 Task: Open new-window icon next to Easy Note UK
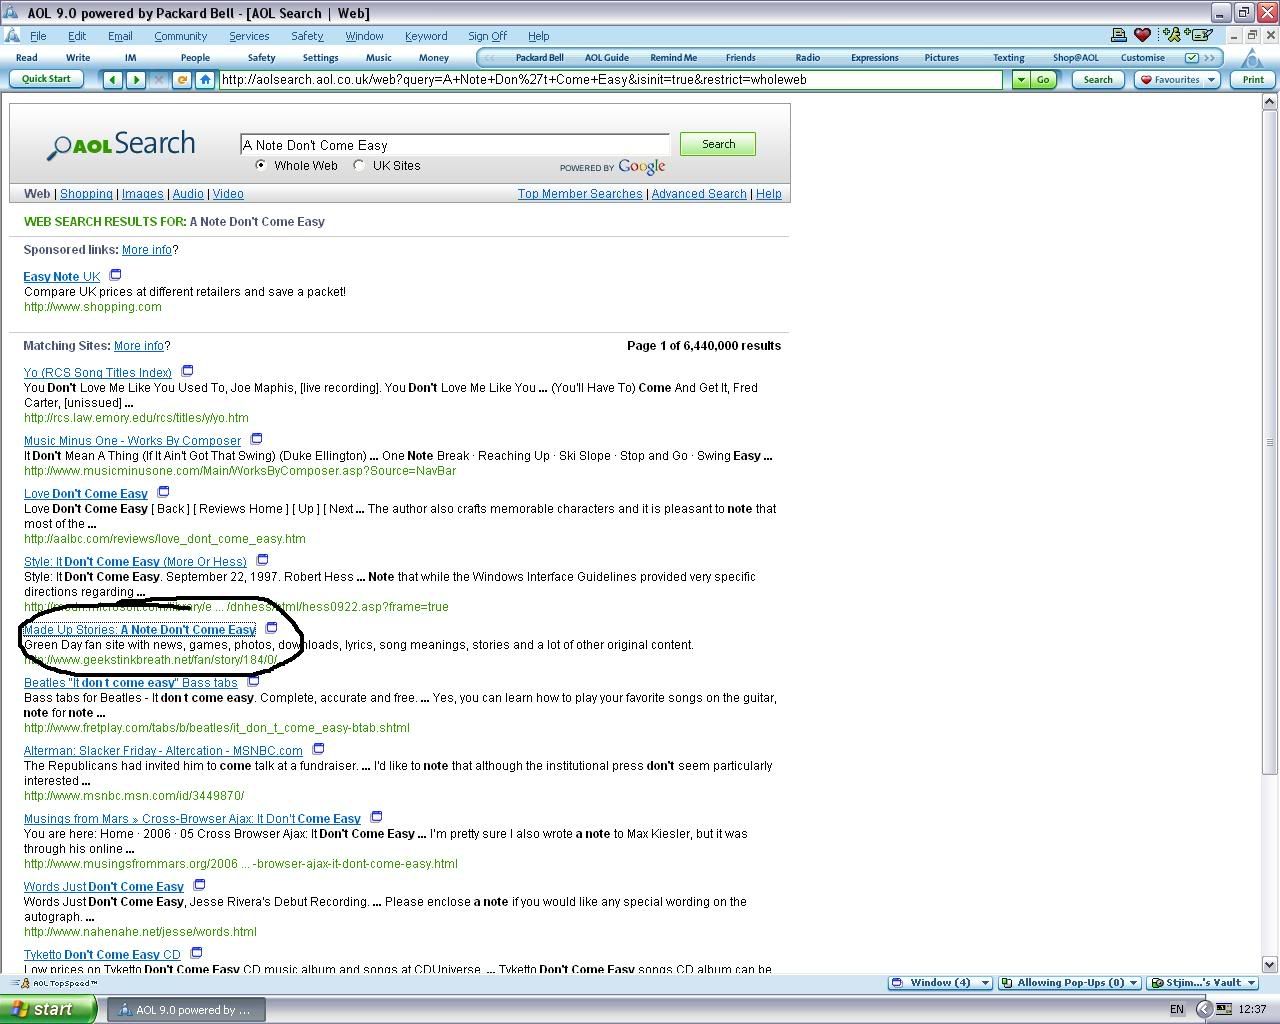[115, 275]
